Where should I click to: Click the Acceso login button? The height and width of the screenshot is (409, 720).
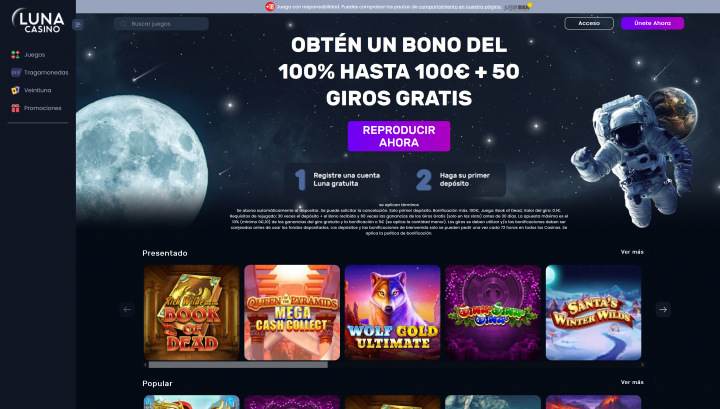click(x=589, y=23)
